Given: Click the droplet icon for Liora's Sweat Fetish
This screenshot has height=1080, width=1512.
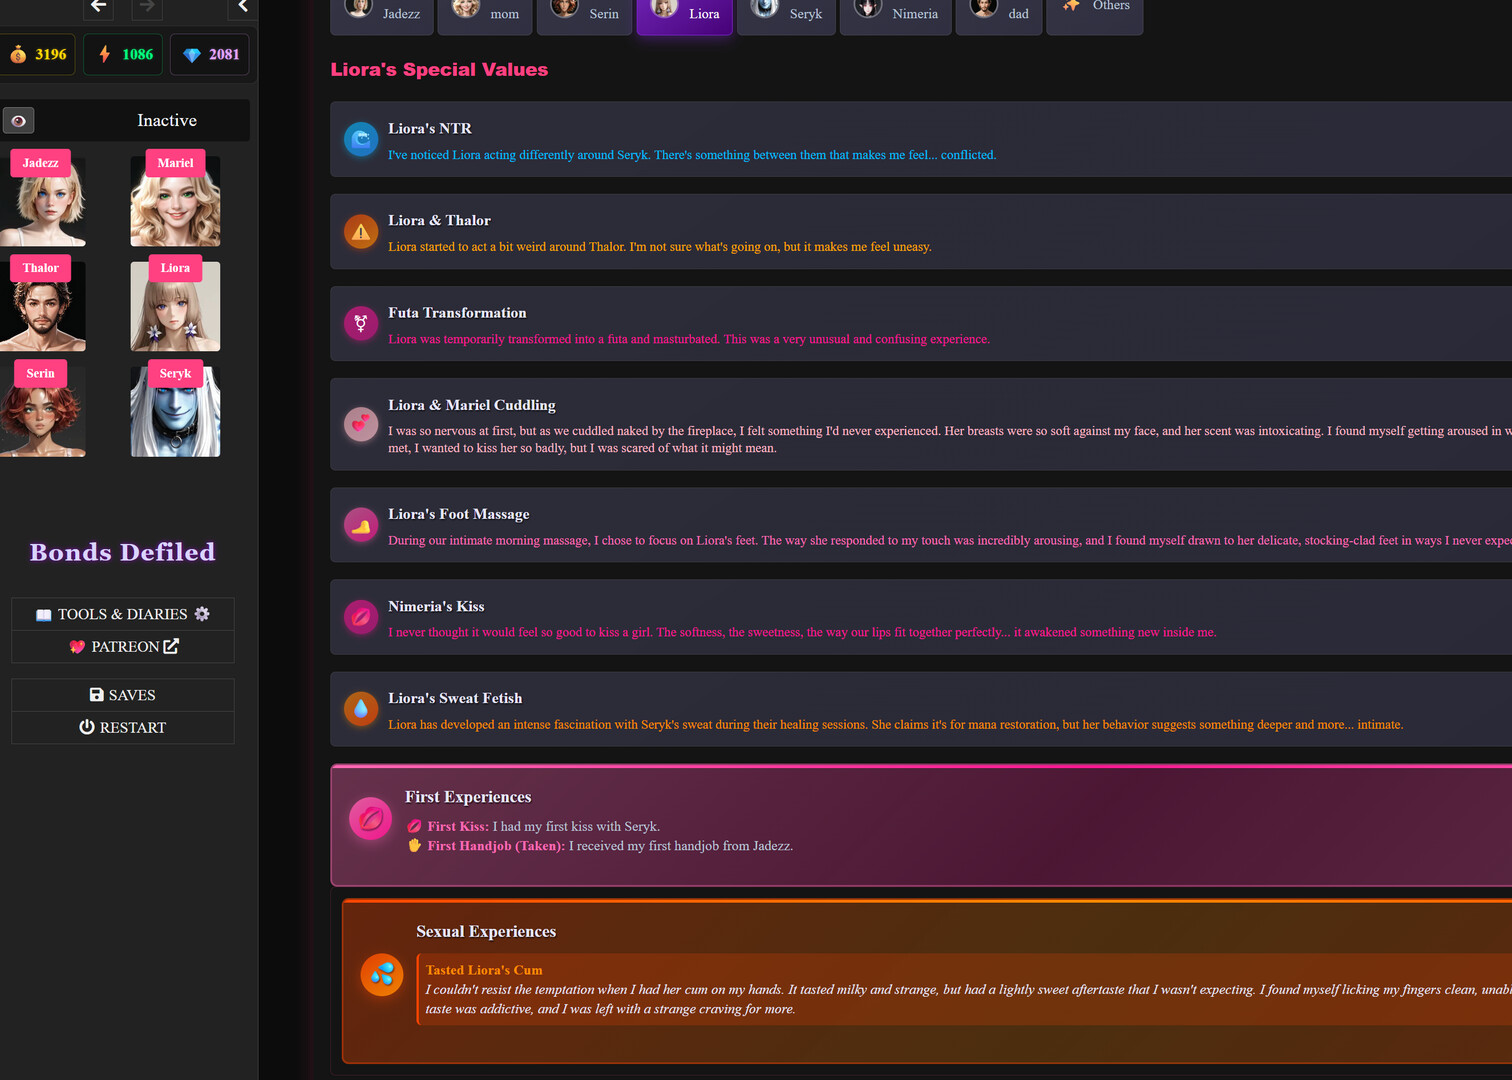Looking at the screenshot, I should point(360,709).
